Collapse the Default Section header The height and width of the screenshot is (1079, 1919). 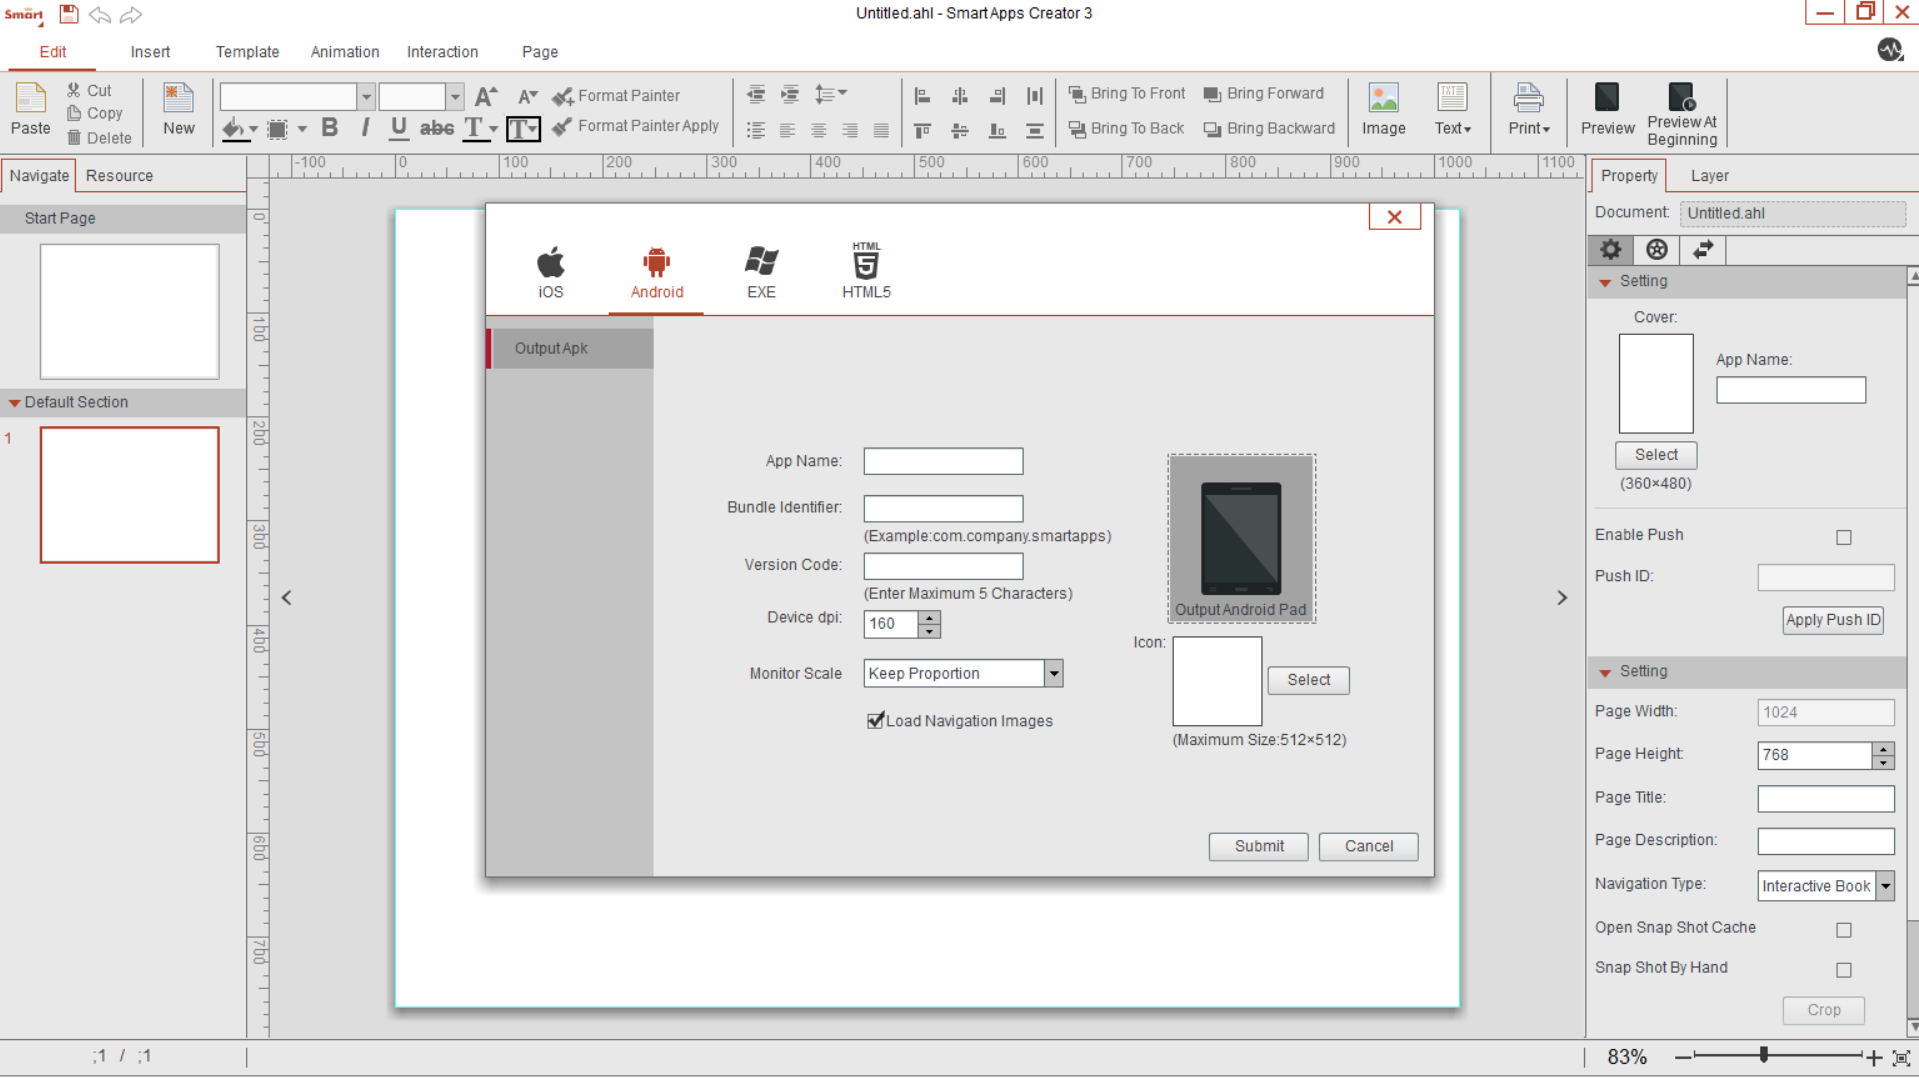pos(14,402)
